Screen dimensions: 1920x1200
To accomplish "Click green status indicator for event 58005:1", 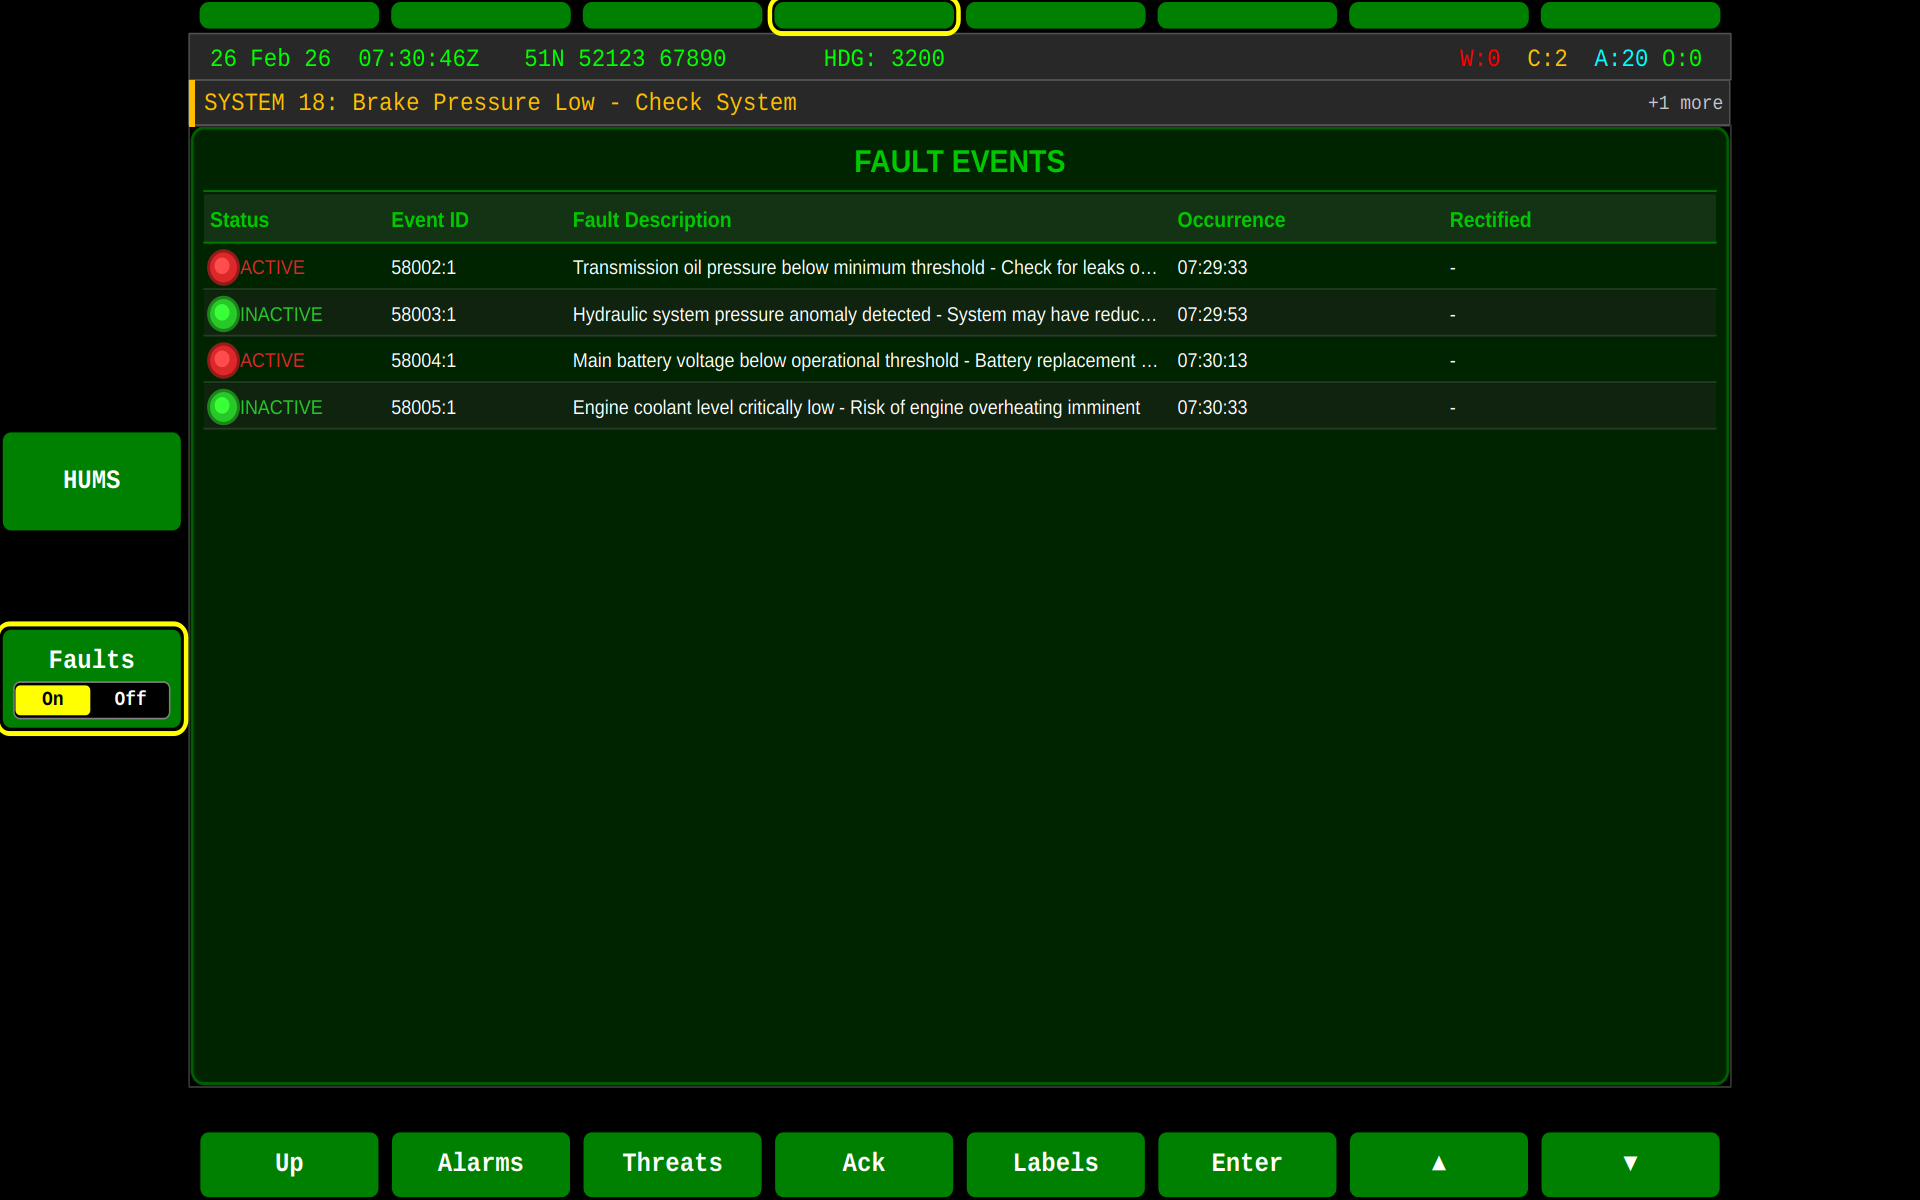I will pyautogui.click(x=223, y=407).
